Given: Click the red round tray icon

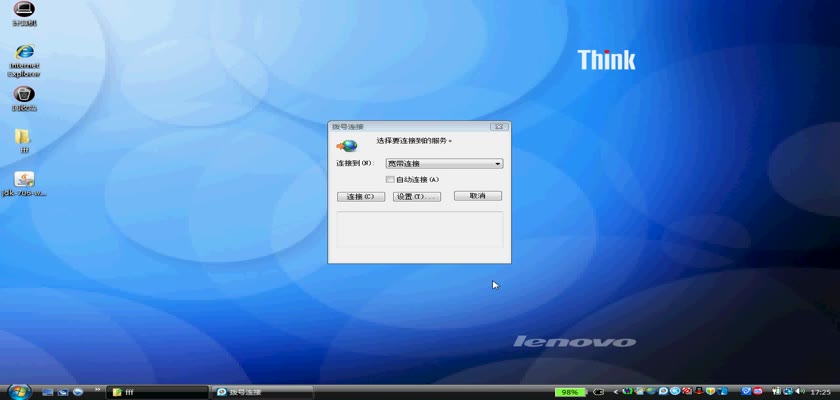Looking at the screenshot, I should click(758, 392).
